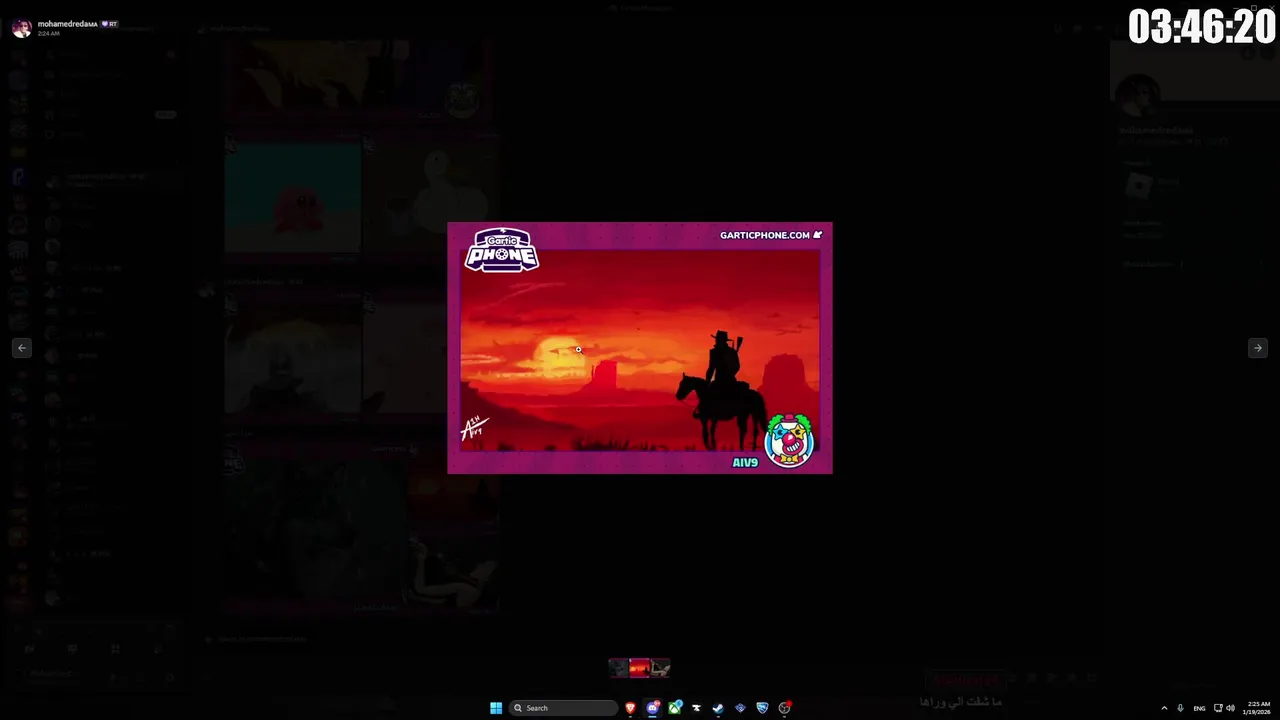
Task: Go to next image with right arrow
Action: 1258,348
